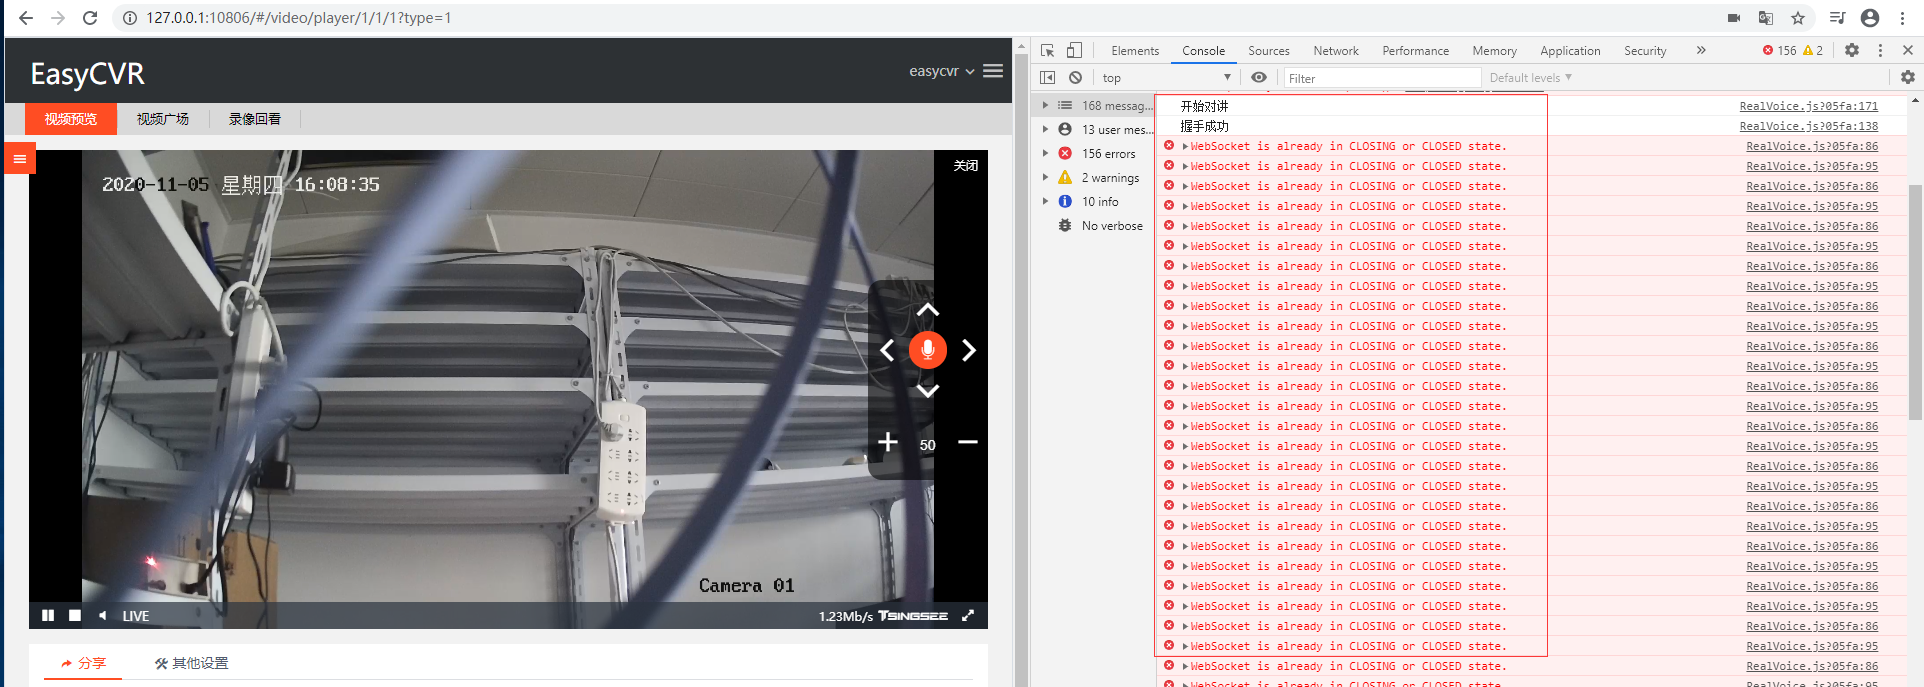The width and height of the screenshot is (1924, 687).
Task: Select JavaScript context 'top' dropdown
Action: [x=1166, y=77]
